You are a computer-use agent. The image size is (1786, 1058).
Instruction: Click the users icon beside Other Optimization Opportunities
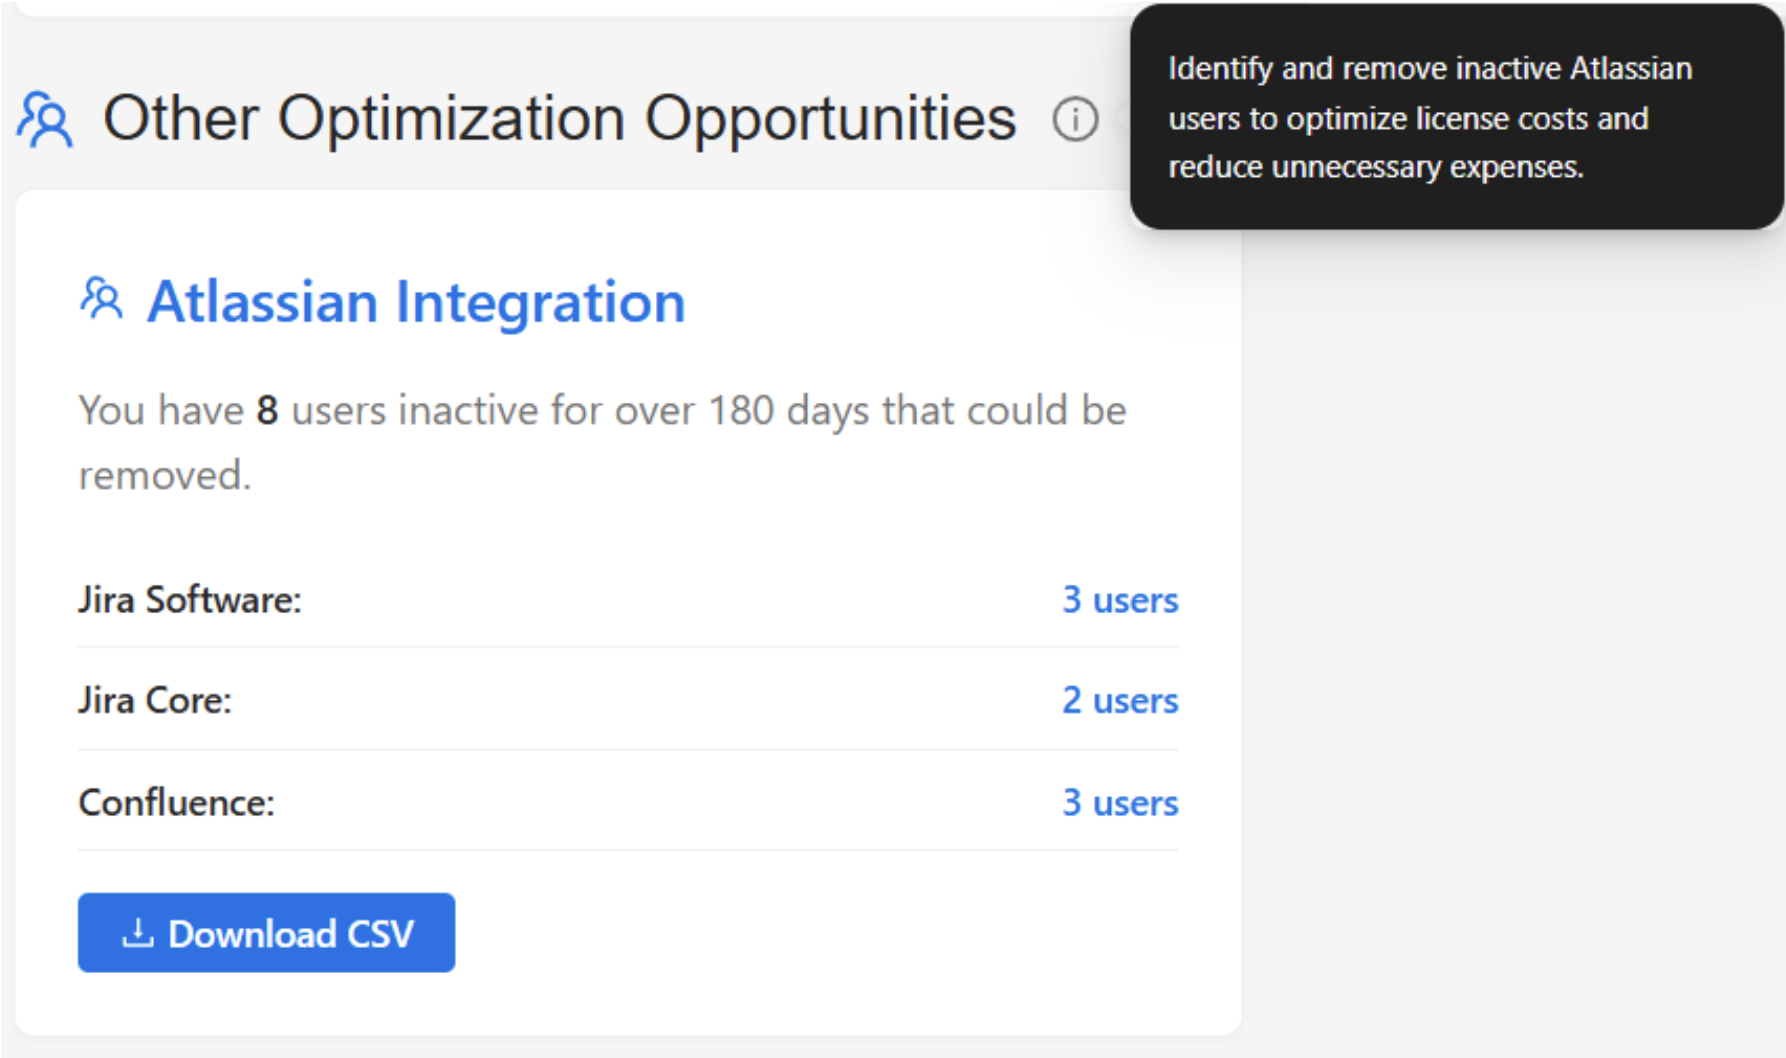pos(45,120)
